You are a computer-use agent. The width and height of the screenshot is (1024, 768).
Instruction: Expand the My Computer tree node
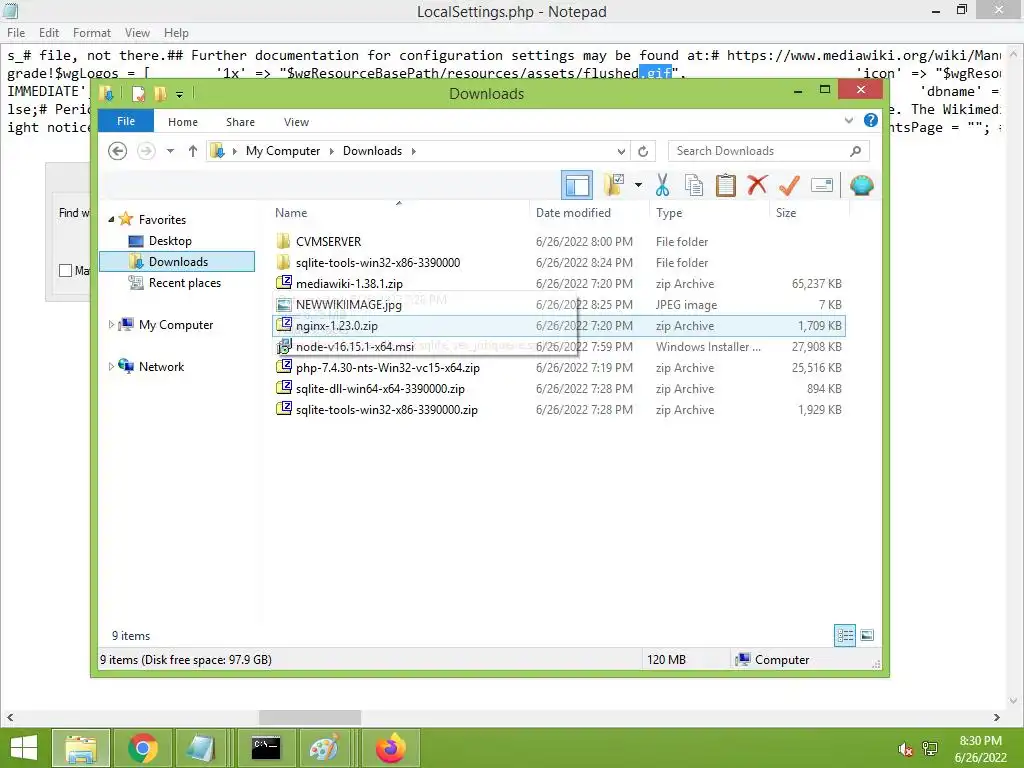(x=110, y=325)
